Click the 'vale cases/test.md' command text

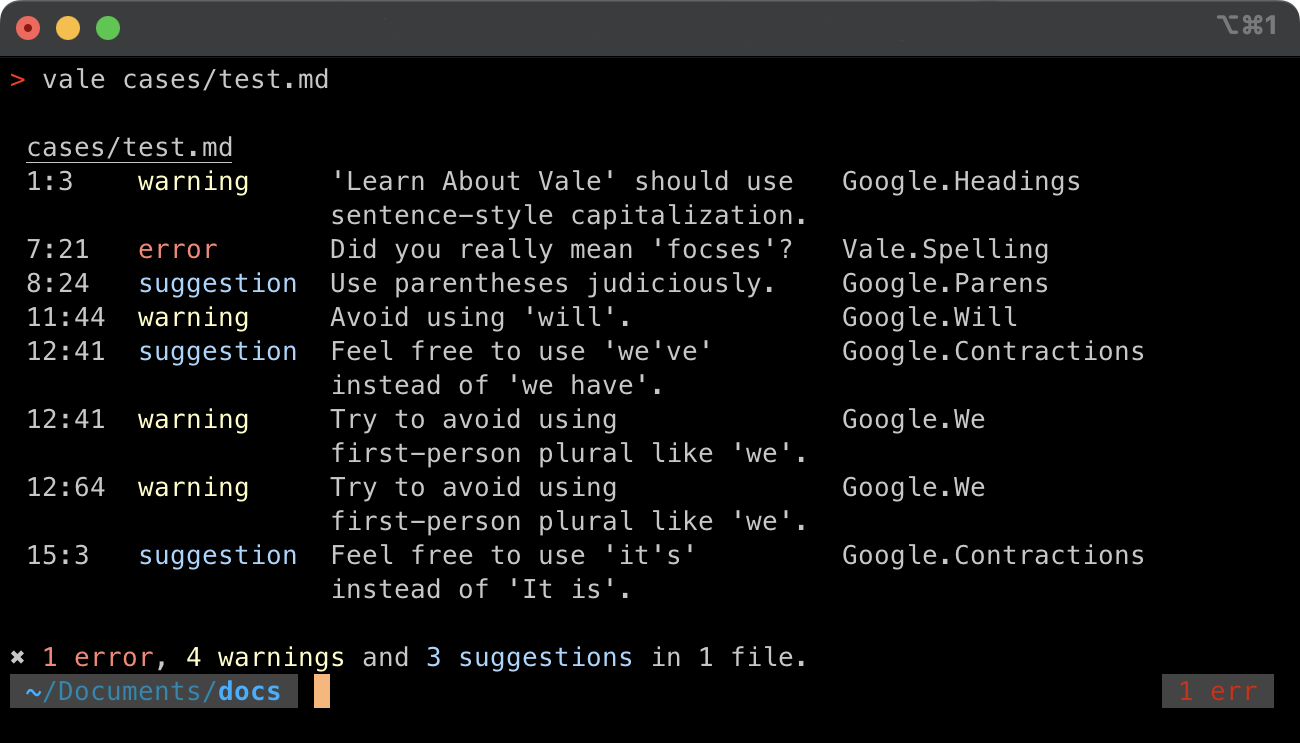pyautogui.click(x=185, y=80)
